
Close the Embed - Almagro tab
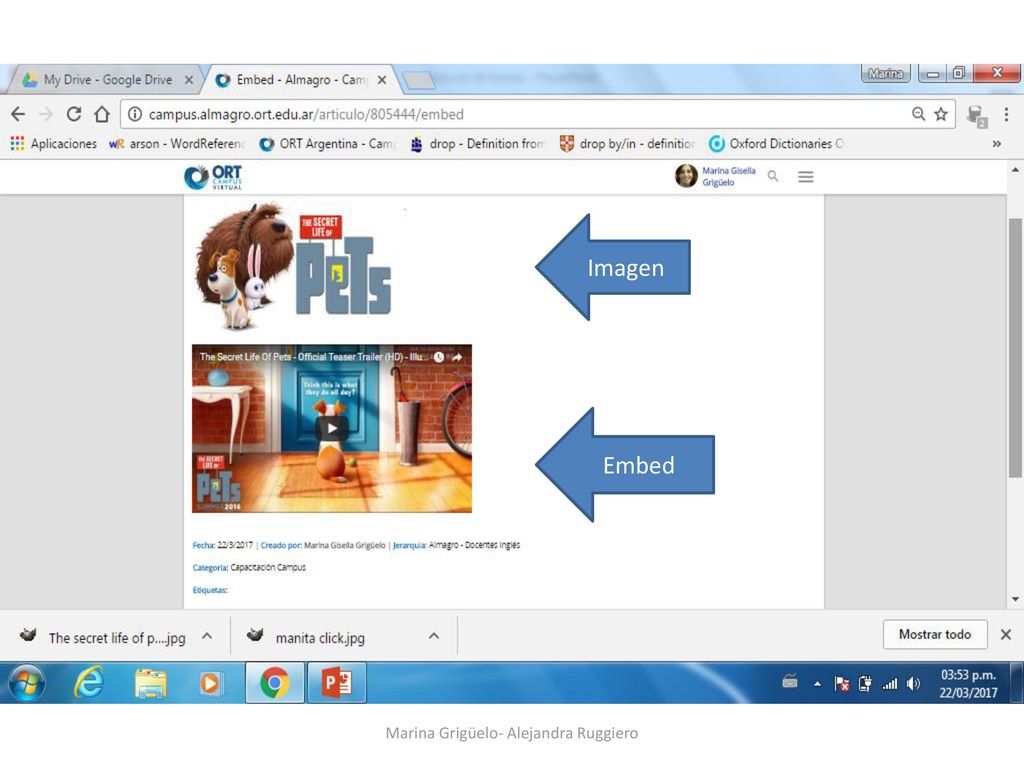382,80
